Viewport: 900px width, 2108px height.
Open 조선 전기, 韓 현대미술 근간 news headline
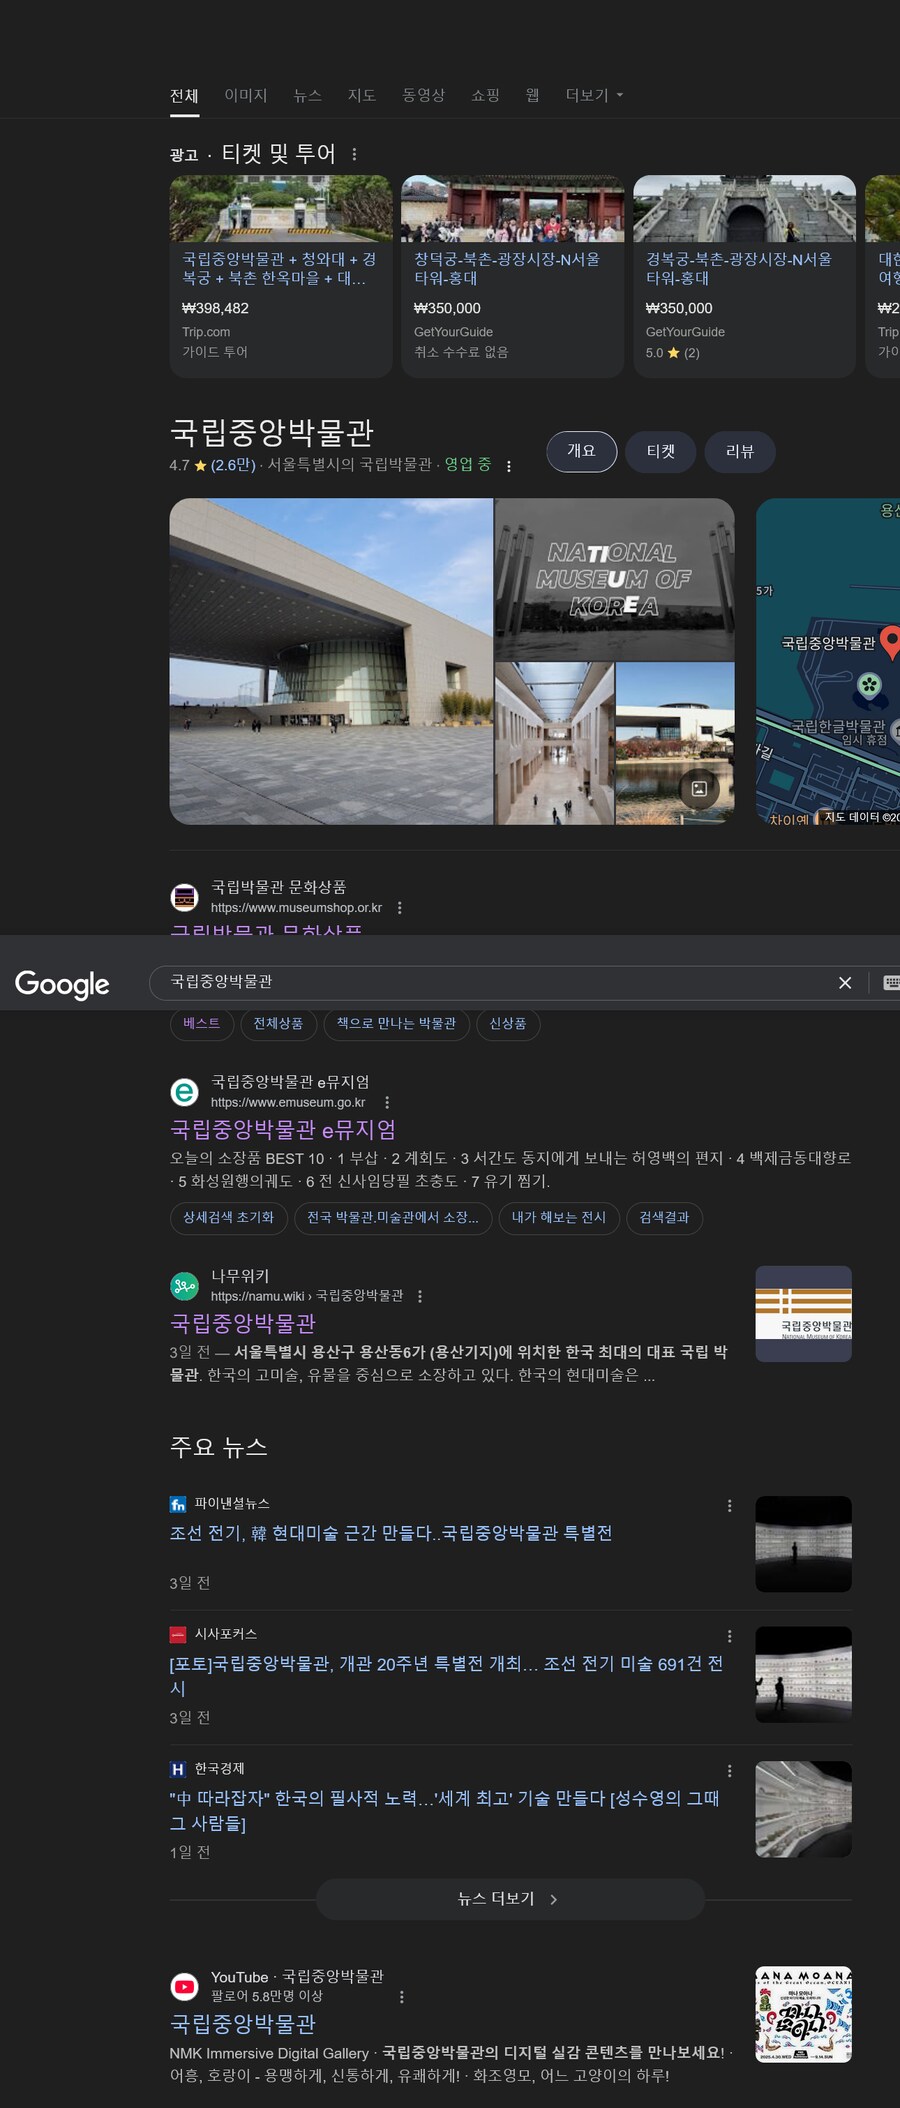point(391,1534)
